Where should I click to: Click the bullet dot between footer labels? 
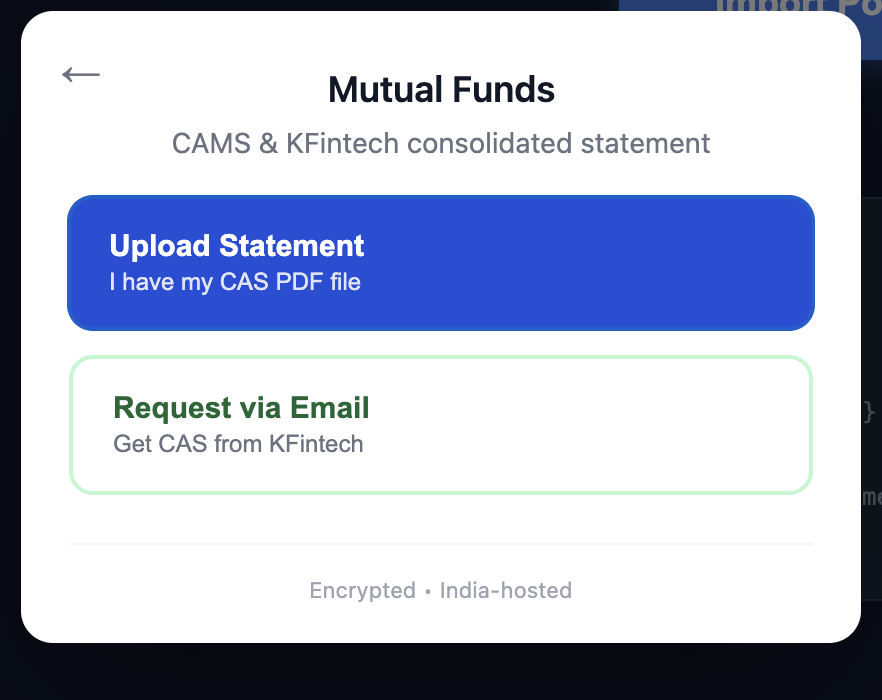(428, 592)
